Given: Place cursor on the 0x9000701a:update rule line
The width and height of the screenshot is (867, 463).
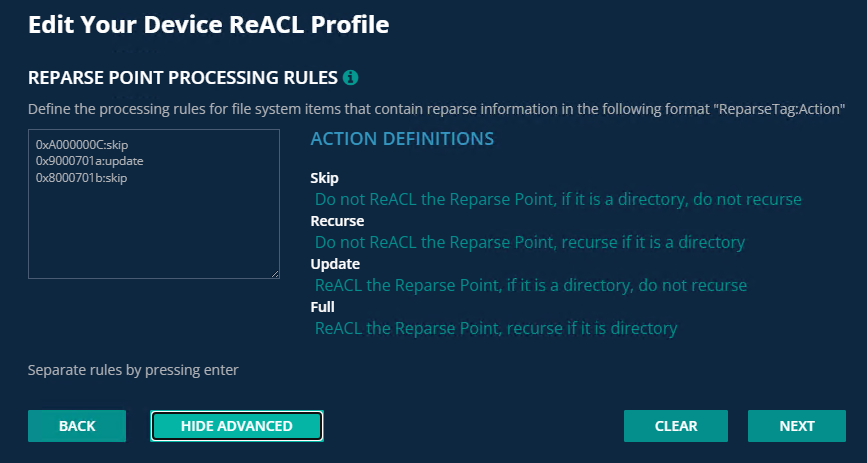Looking at the screenshot, I should point(90,161).
